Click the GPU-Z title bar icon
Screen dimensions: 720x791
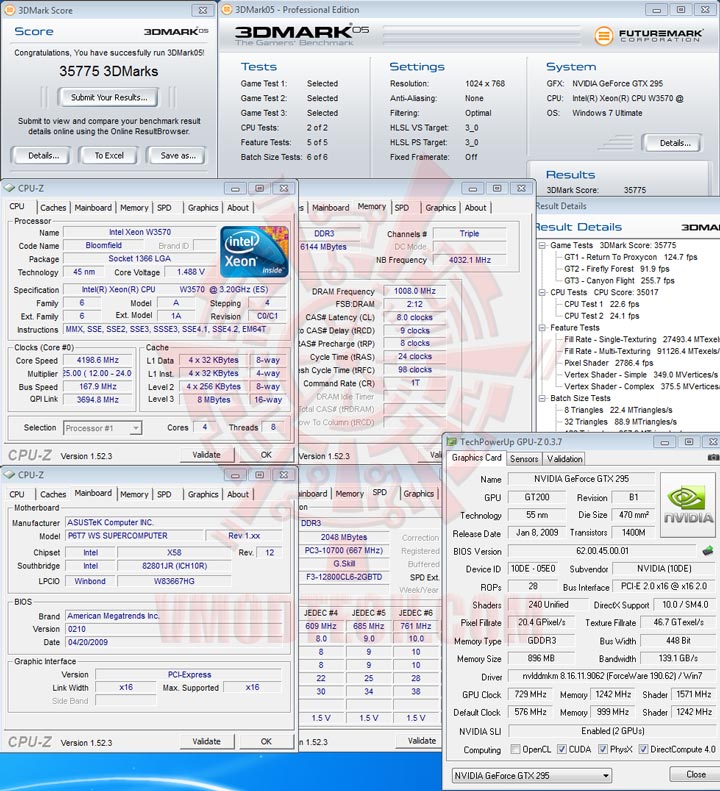click(x=452, y=442)
